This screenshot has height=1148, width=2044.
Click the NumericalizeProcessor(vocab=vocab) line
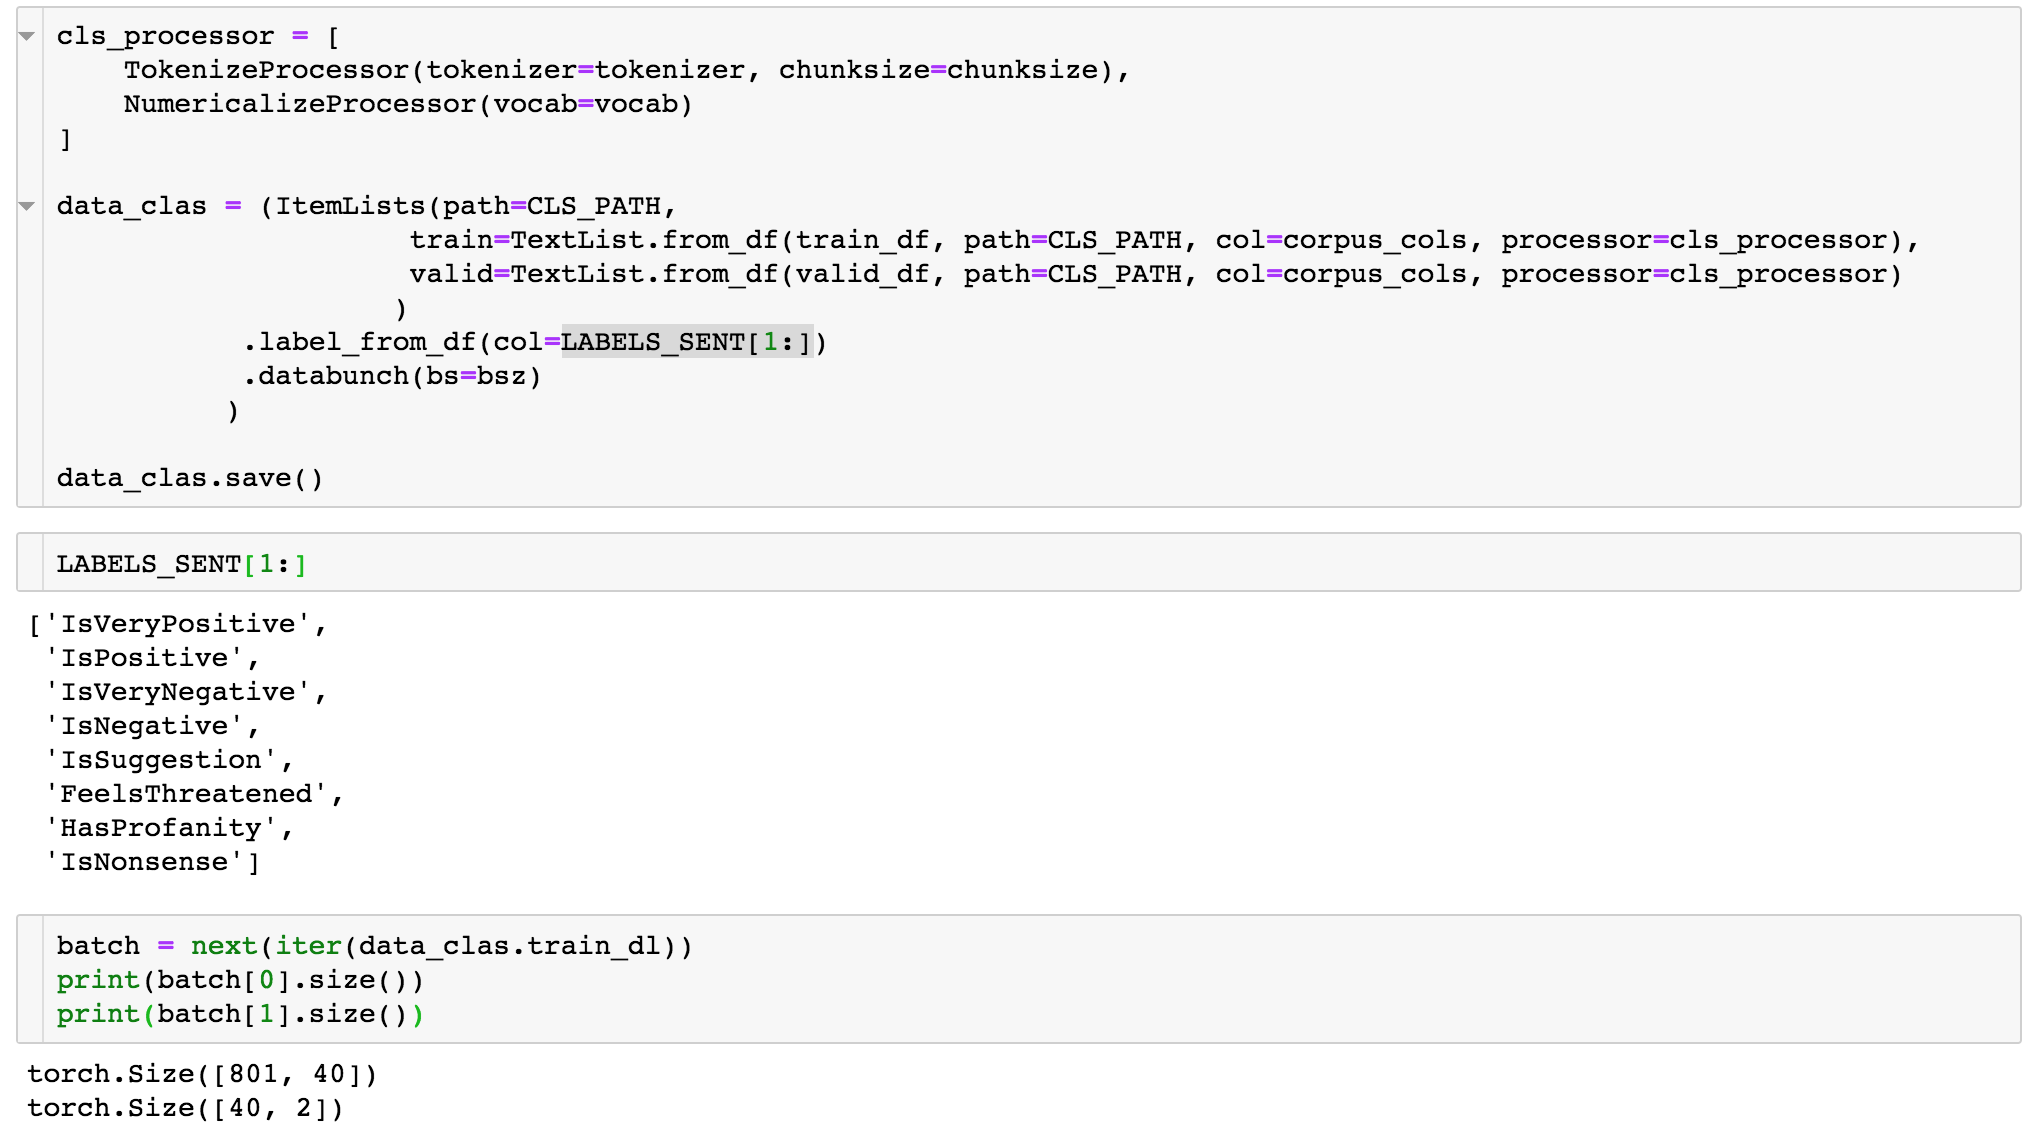coord(407,104)
